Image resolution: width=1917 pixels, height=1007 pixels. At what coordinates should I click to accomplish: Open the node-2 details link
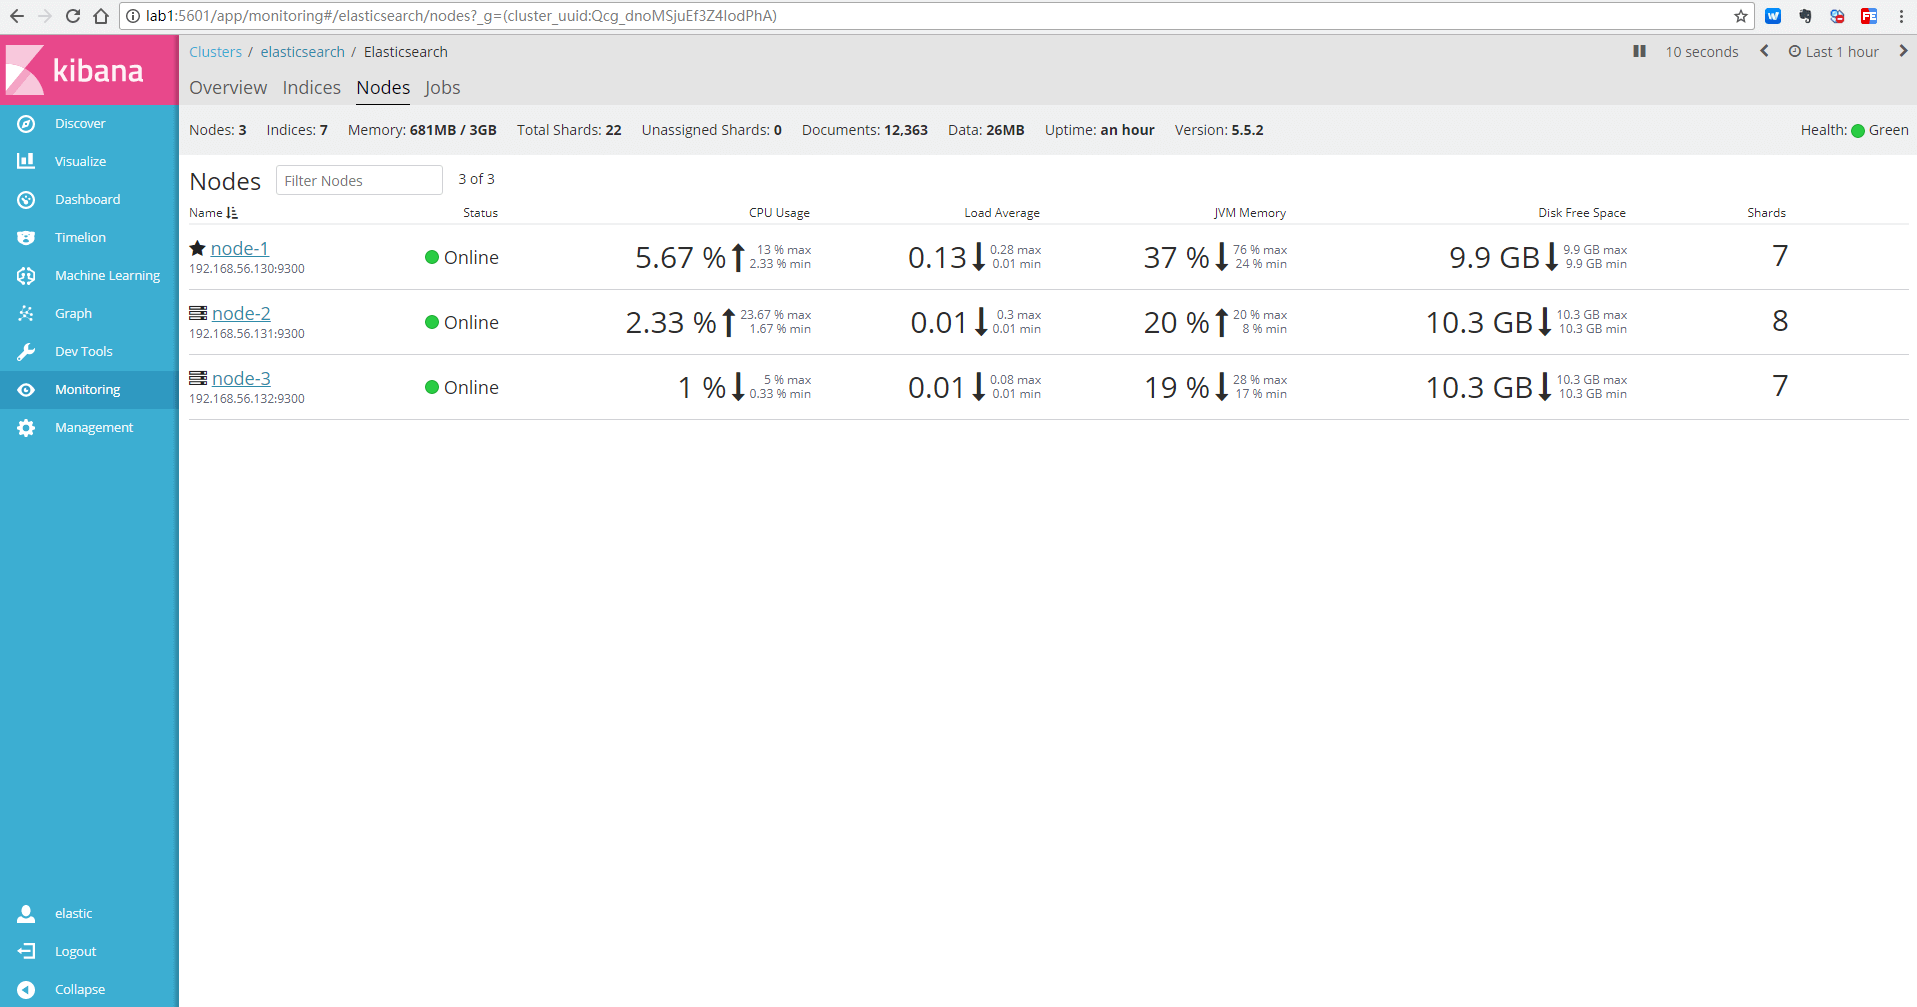coord(241,313)
